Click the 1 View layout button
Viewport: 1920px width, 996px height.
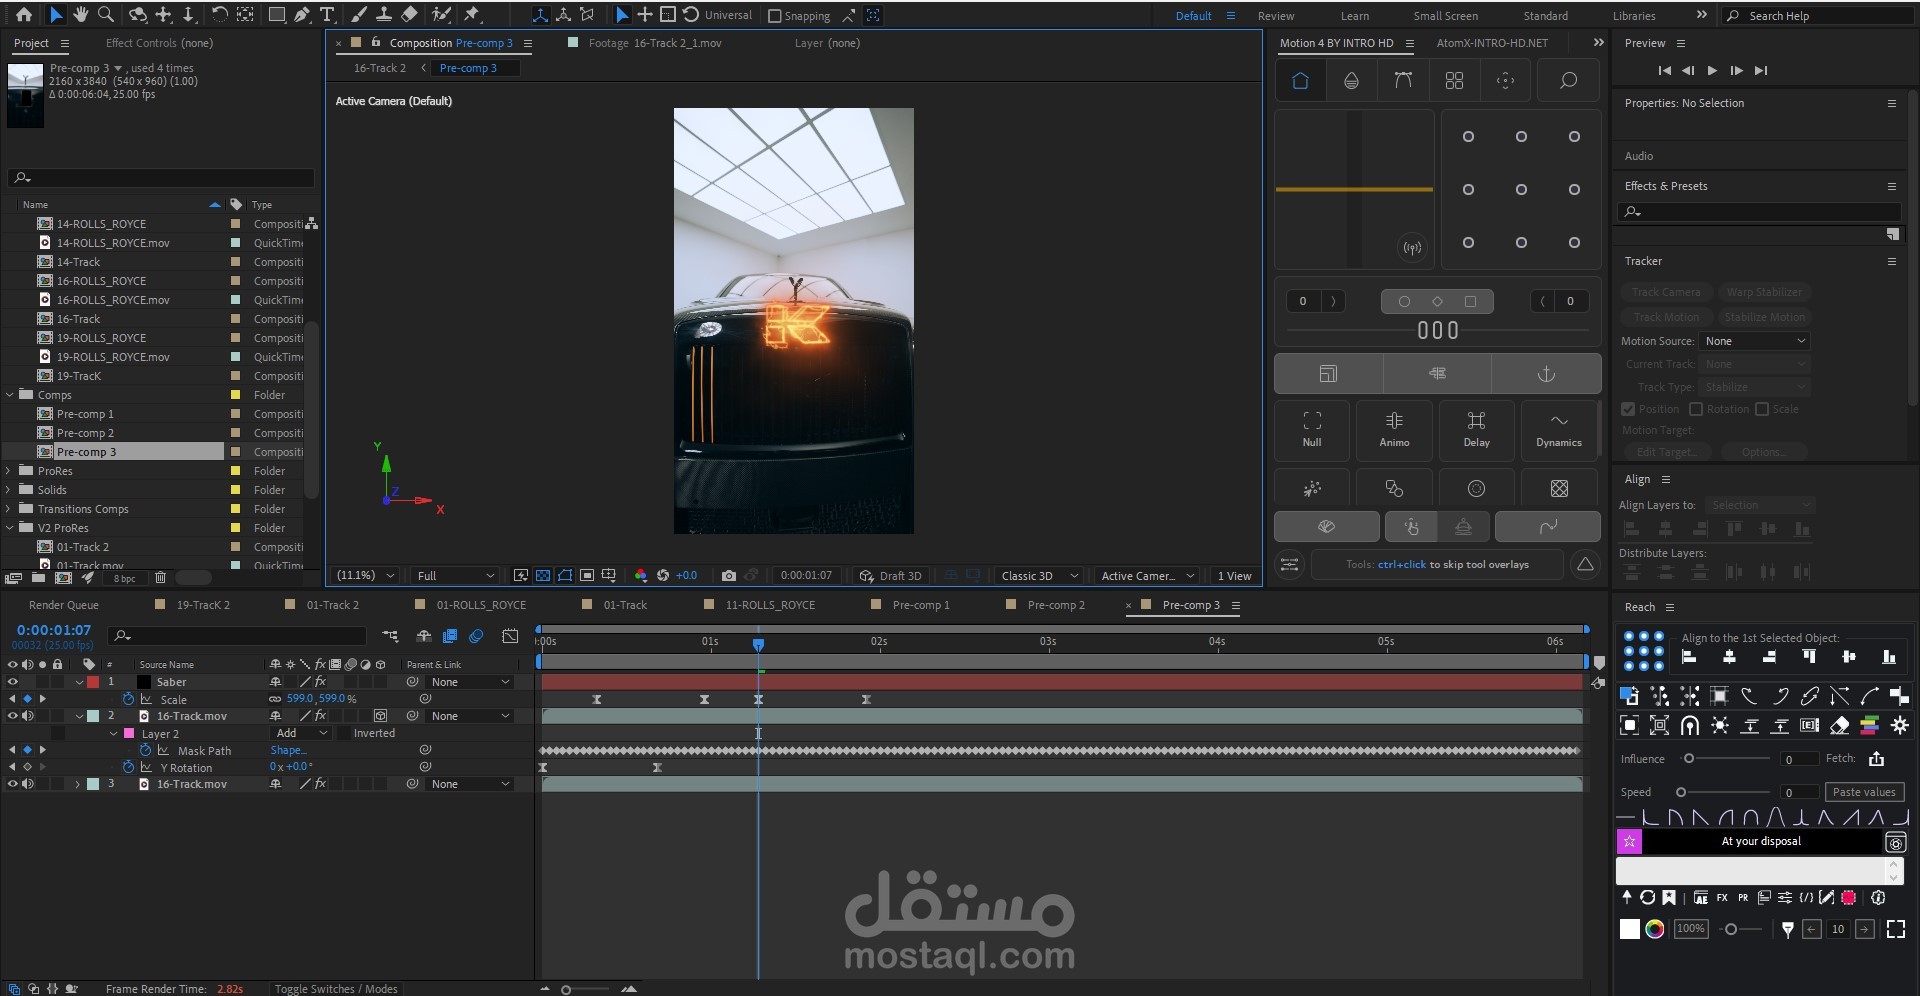(x=1234, y=576)
